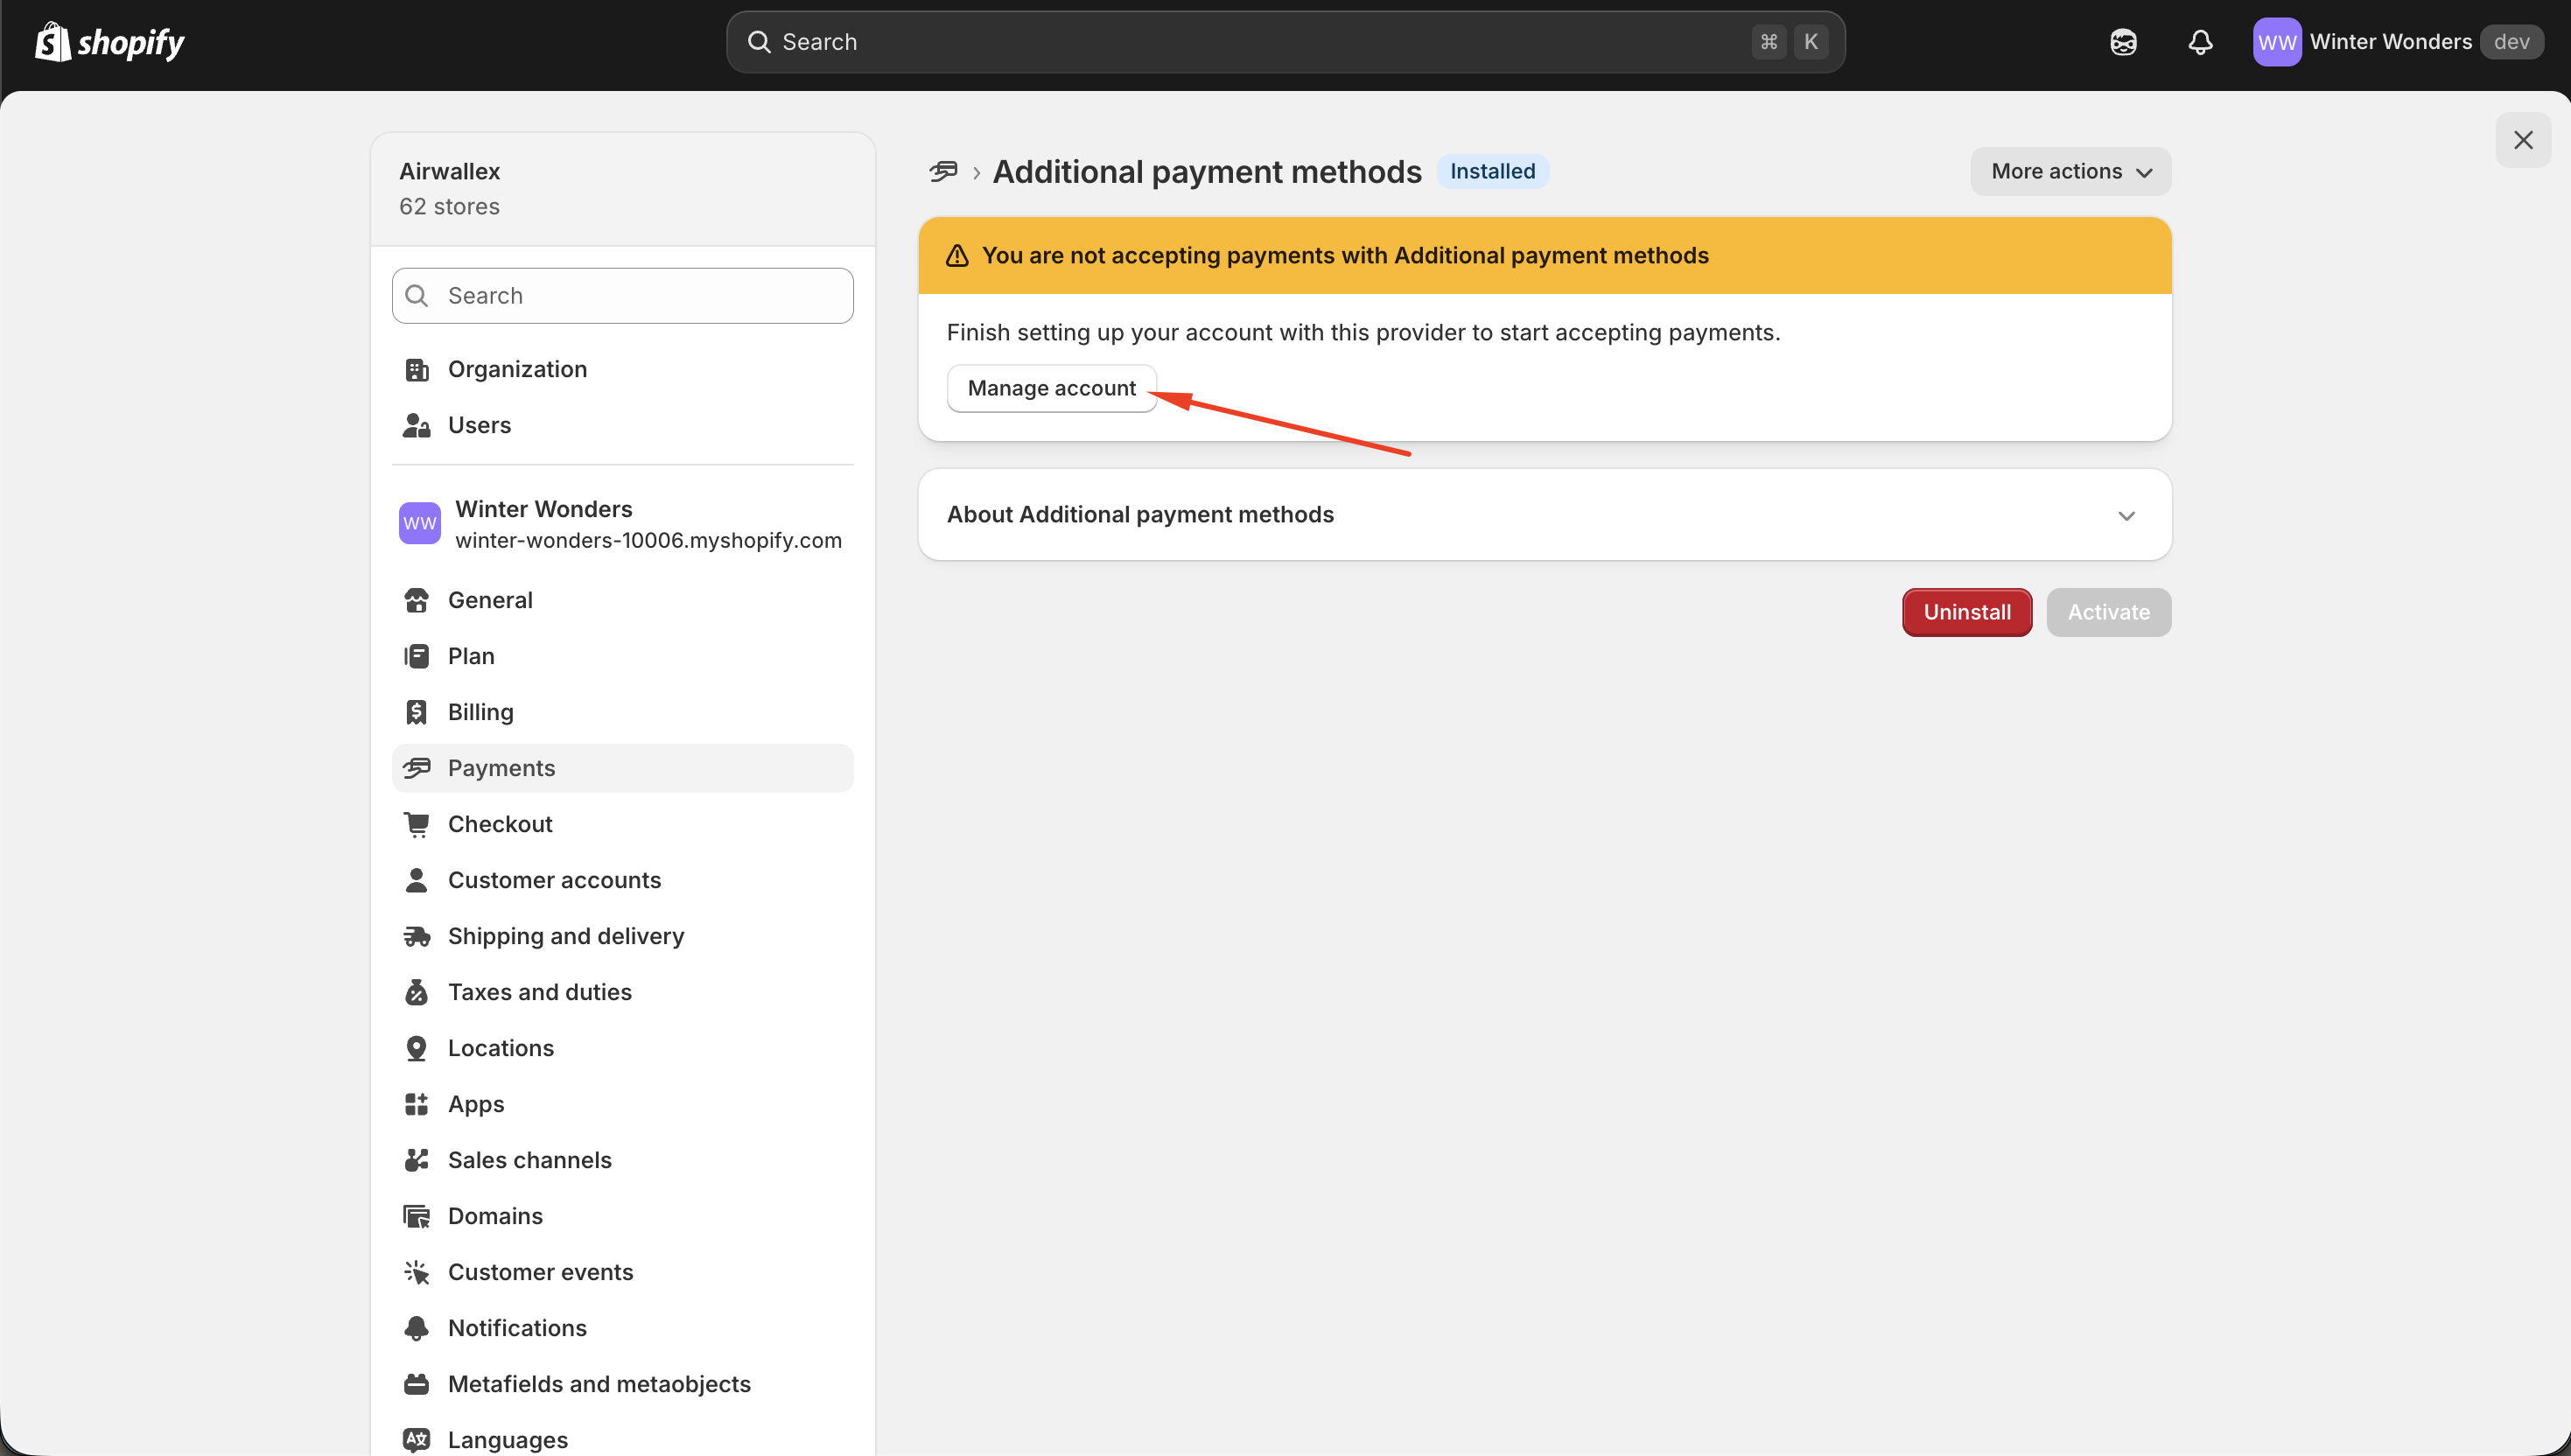The width and height of the screenshot is (2571, 1456).
Task: Click the WW store avatar in top bar
Action: pos(2277,42)
